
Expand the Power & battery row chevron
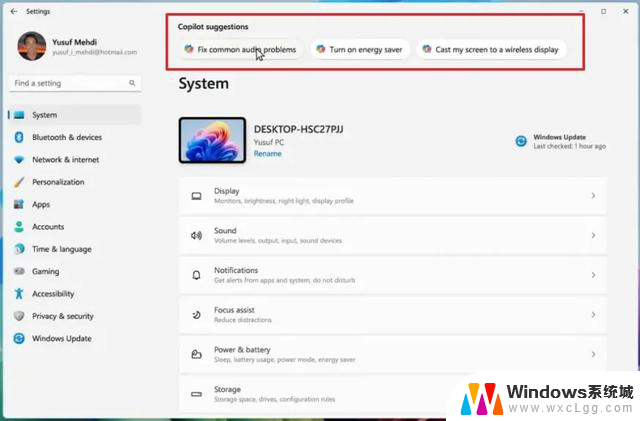tap(593, 354)
